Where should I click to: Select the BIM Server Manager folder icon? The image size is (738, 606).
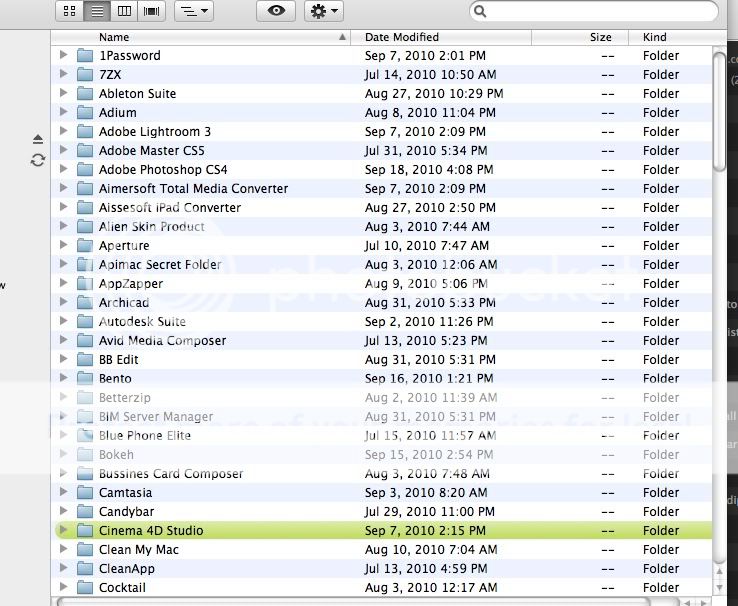pos(85,416)
